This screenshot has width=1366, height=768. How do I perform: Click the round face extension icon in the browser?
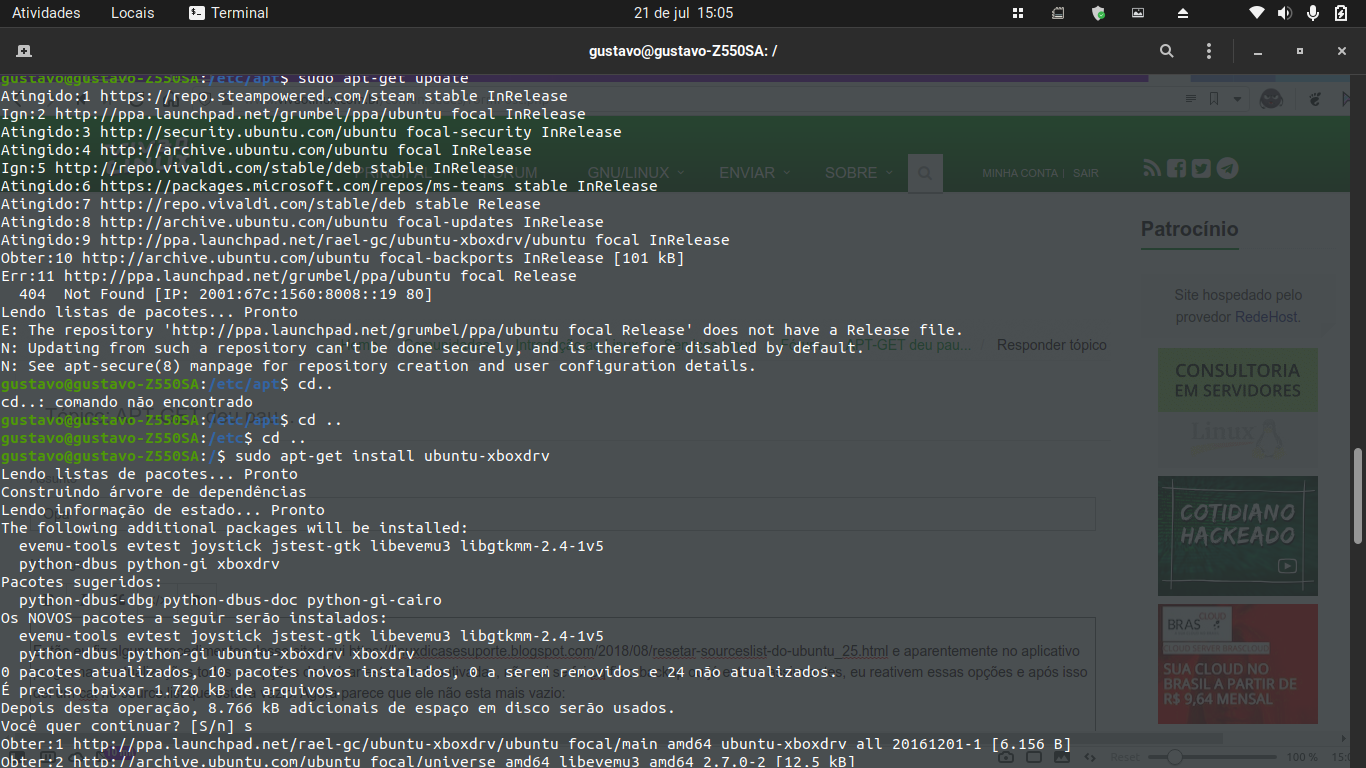point(1271,99)
